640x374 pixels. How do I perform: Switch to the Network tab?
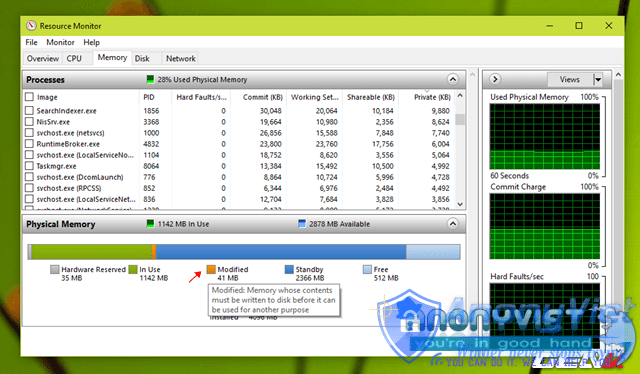coord(180,59)
